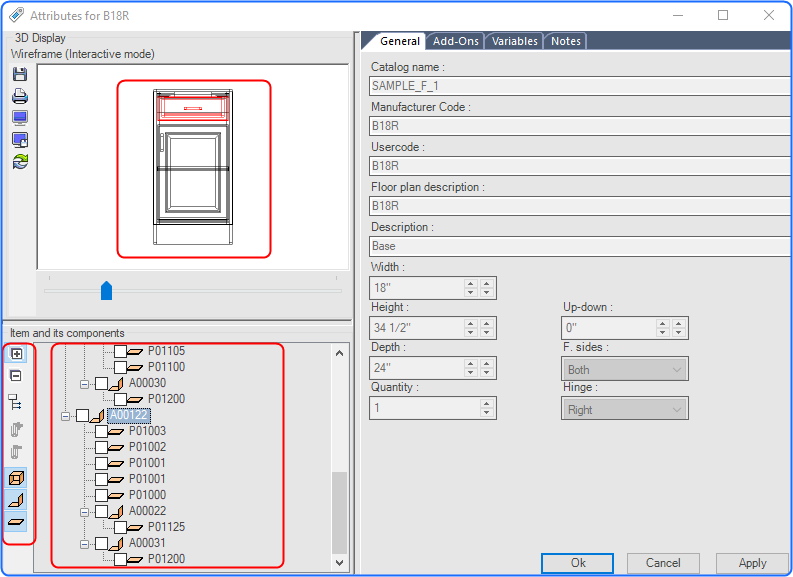Increase Up-down value with rightmost up arrow
This screenshot has height=577, width=793.
point(679,324)
